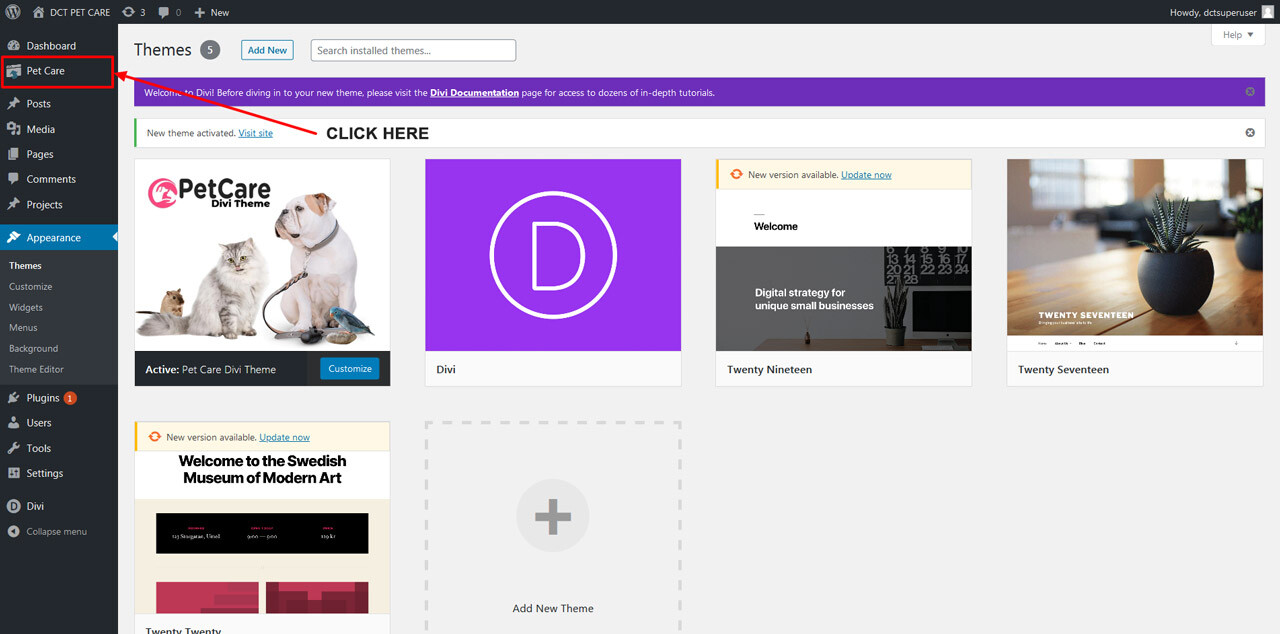The image size is (1280, 634).
Task: Click the Divi D icon in sidebar
Action: pos(14,506)
